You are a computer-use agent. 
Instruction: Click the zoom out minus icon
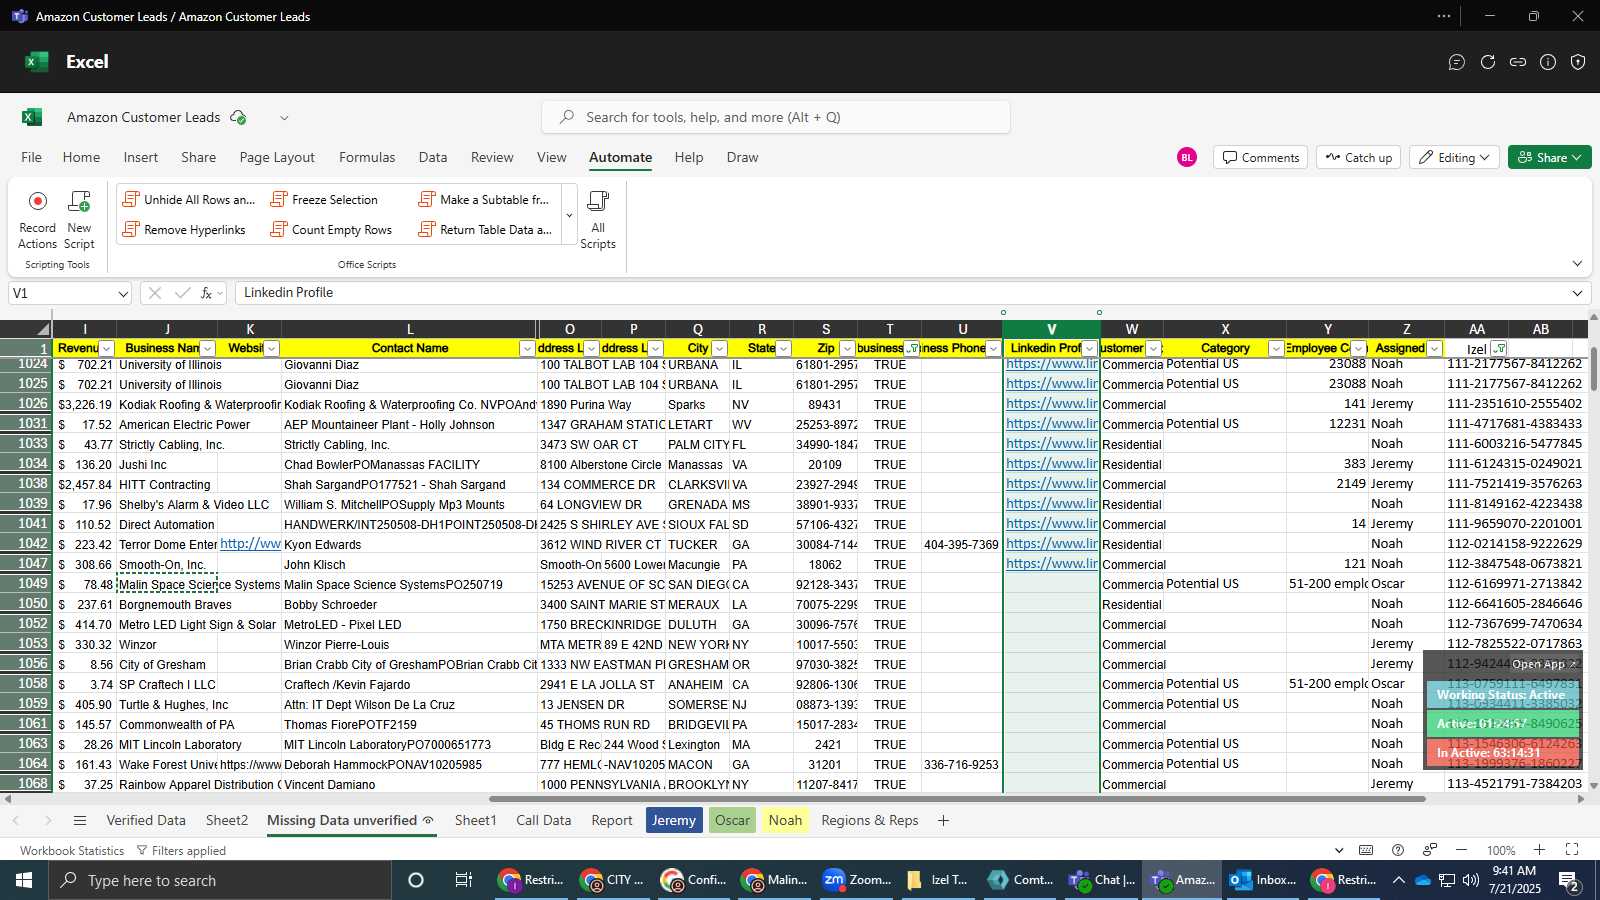tap(1461, 850)
